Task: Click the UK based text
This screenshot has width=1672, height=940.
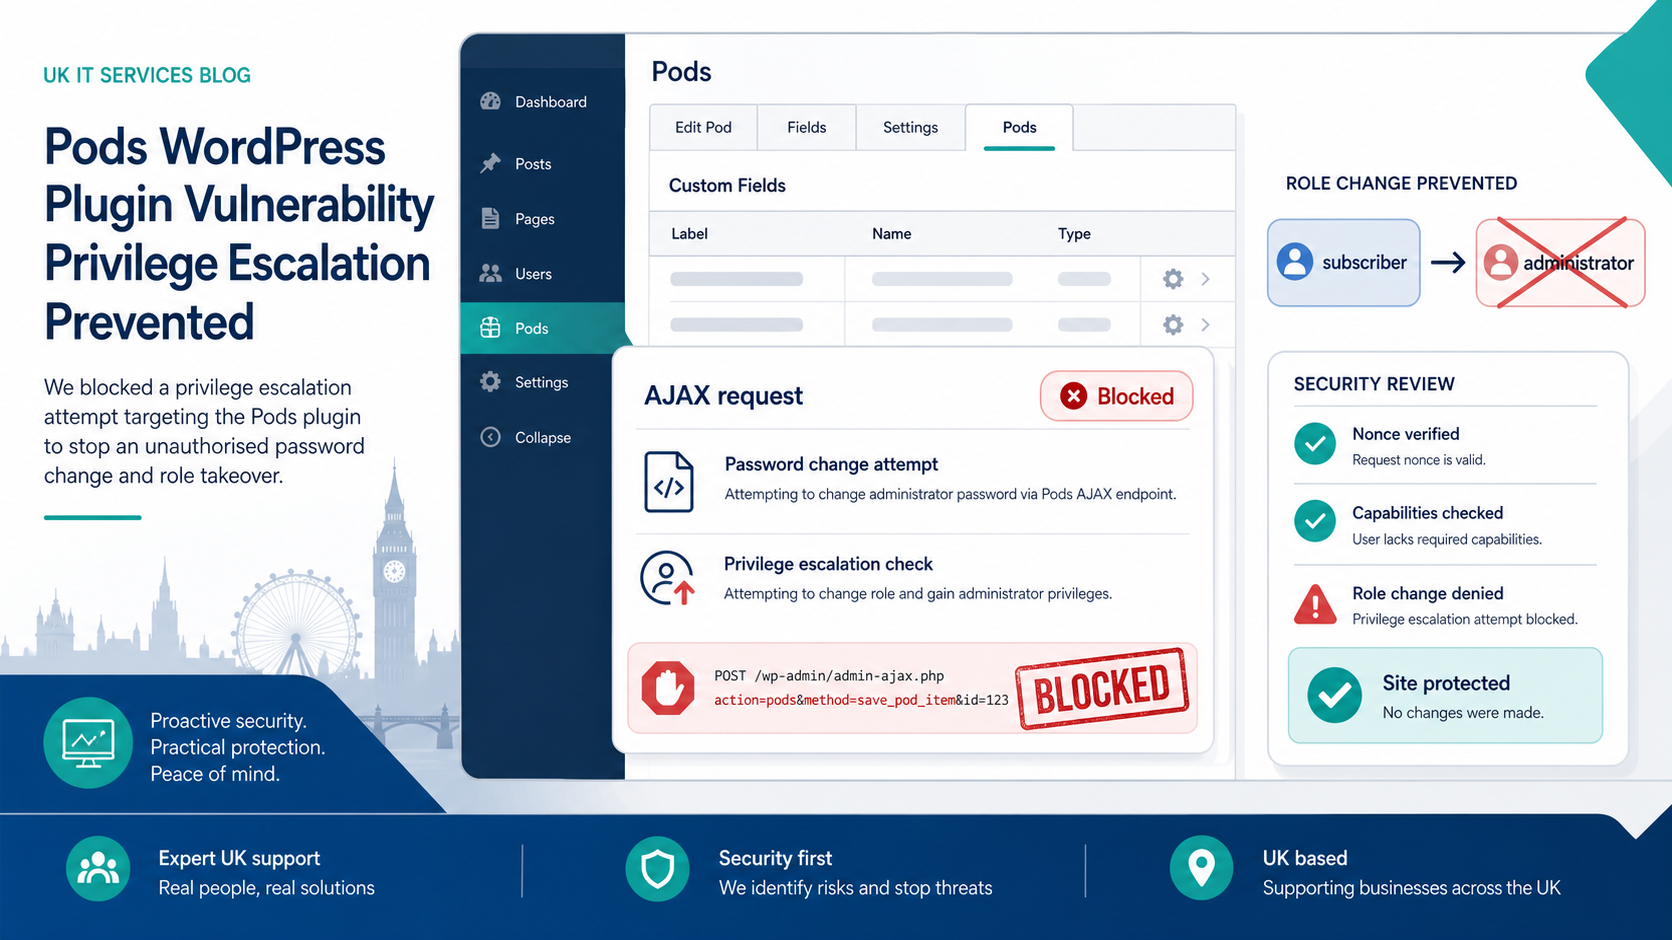Action: click(1305, 858)
